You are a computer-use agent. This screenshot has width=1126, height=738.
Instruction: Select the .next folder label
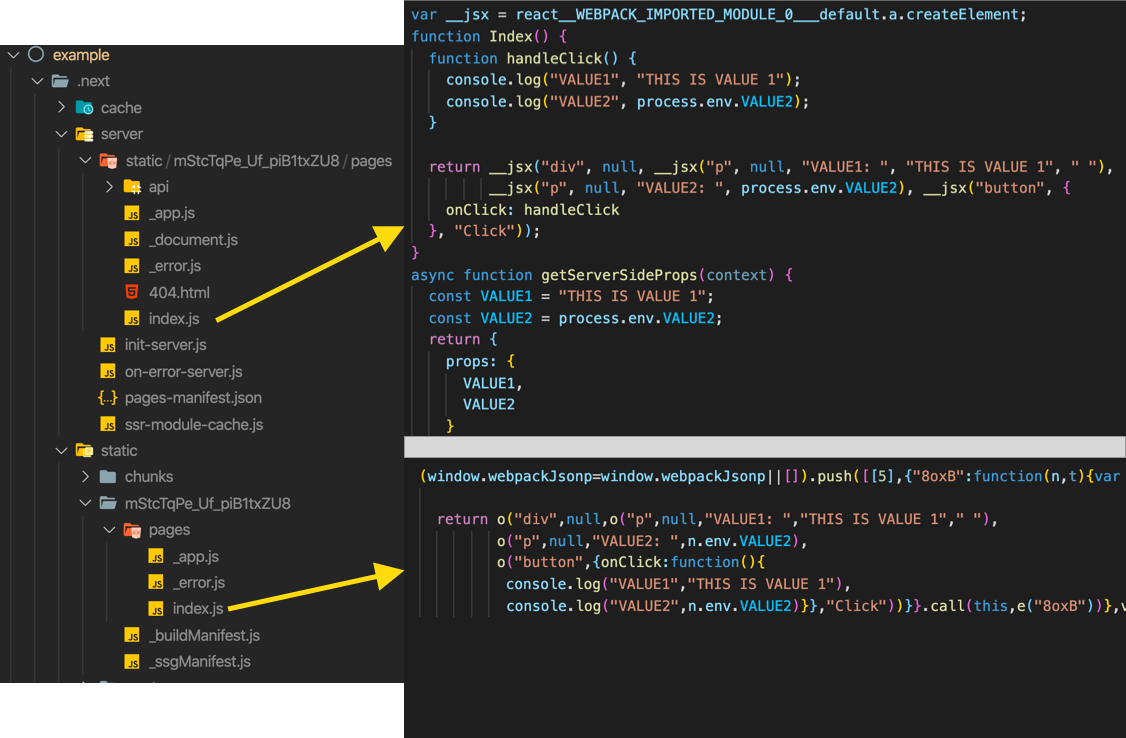pyautogui.click(x=93, y=81)
